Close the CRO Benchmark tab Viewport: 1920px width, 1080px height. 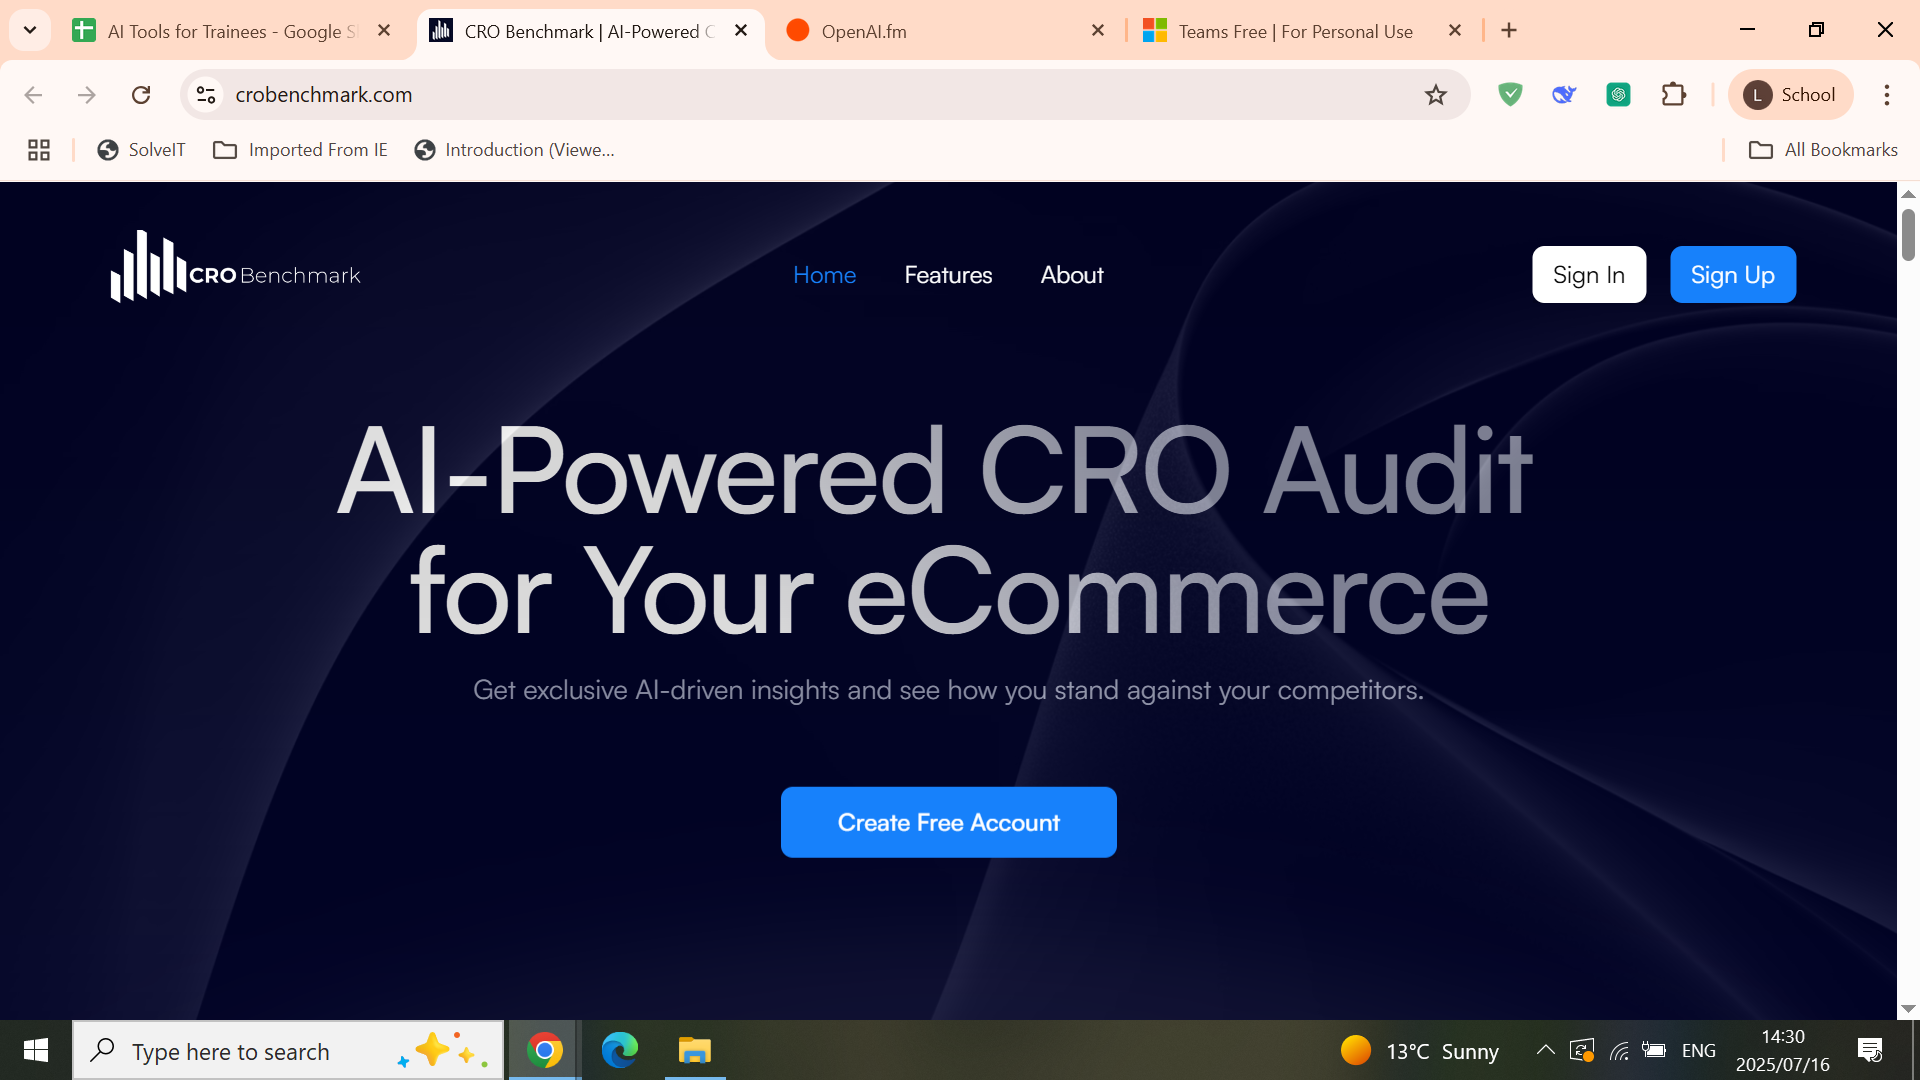pos(741,31)
